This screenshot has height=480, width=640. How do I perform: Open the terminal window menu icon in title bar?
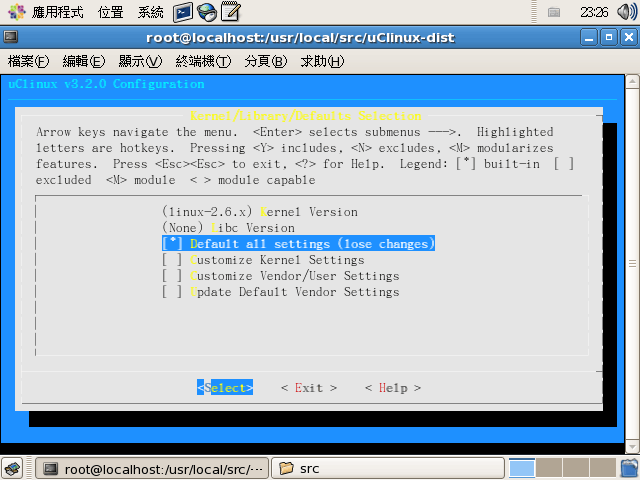[10, 38]
